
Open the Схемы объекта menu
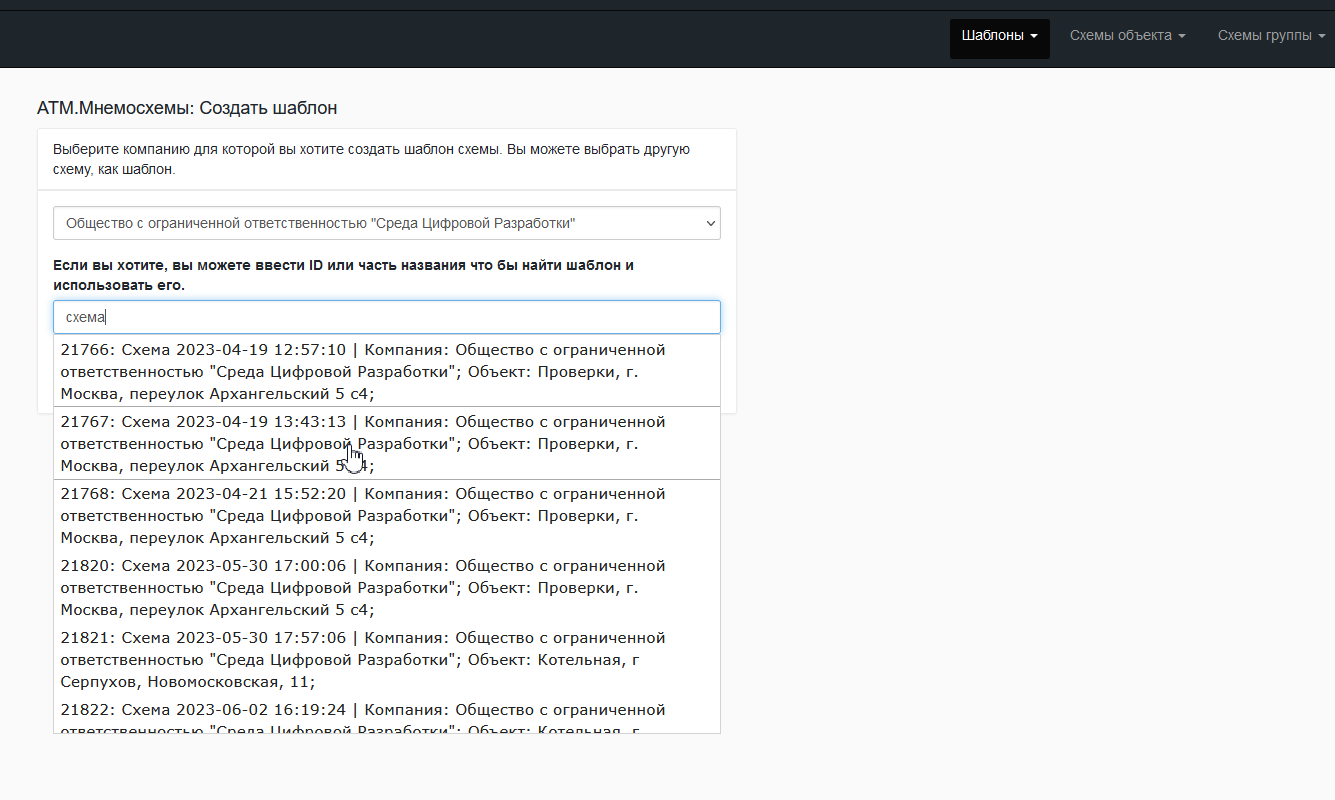(1127, 36)
